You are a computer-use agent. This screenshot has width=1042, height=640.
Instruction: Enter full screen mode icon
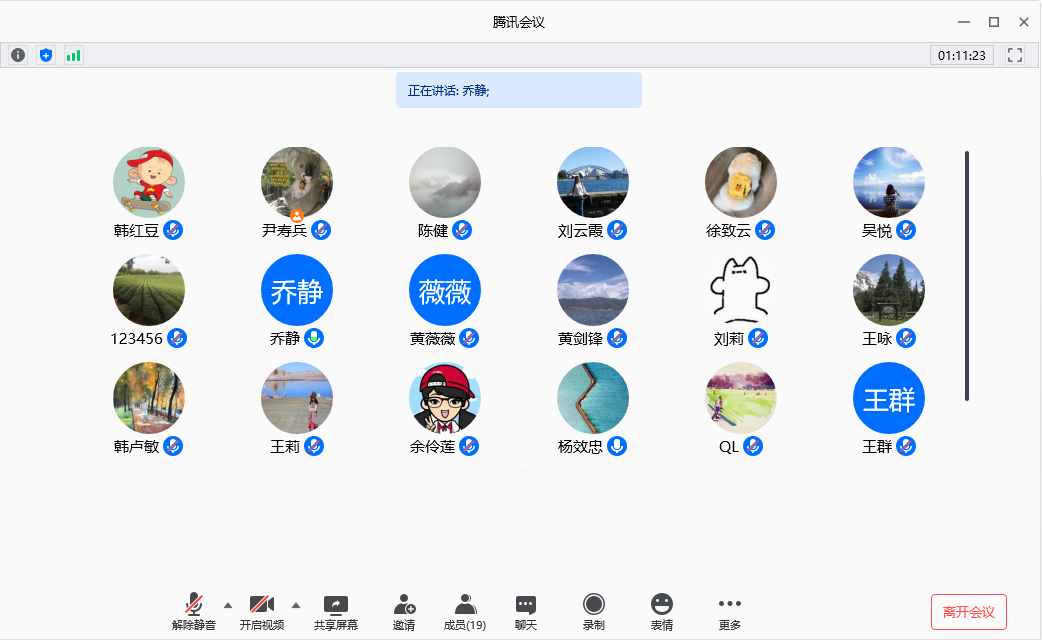click(x=1015, y=55)
